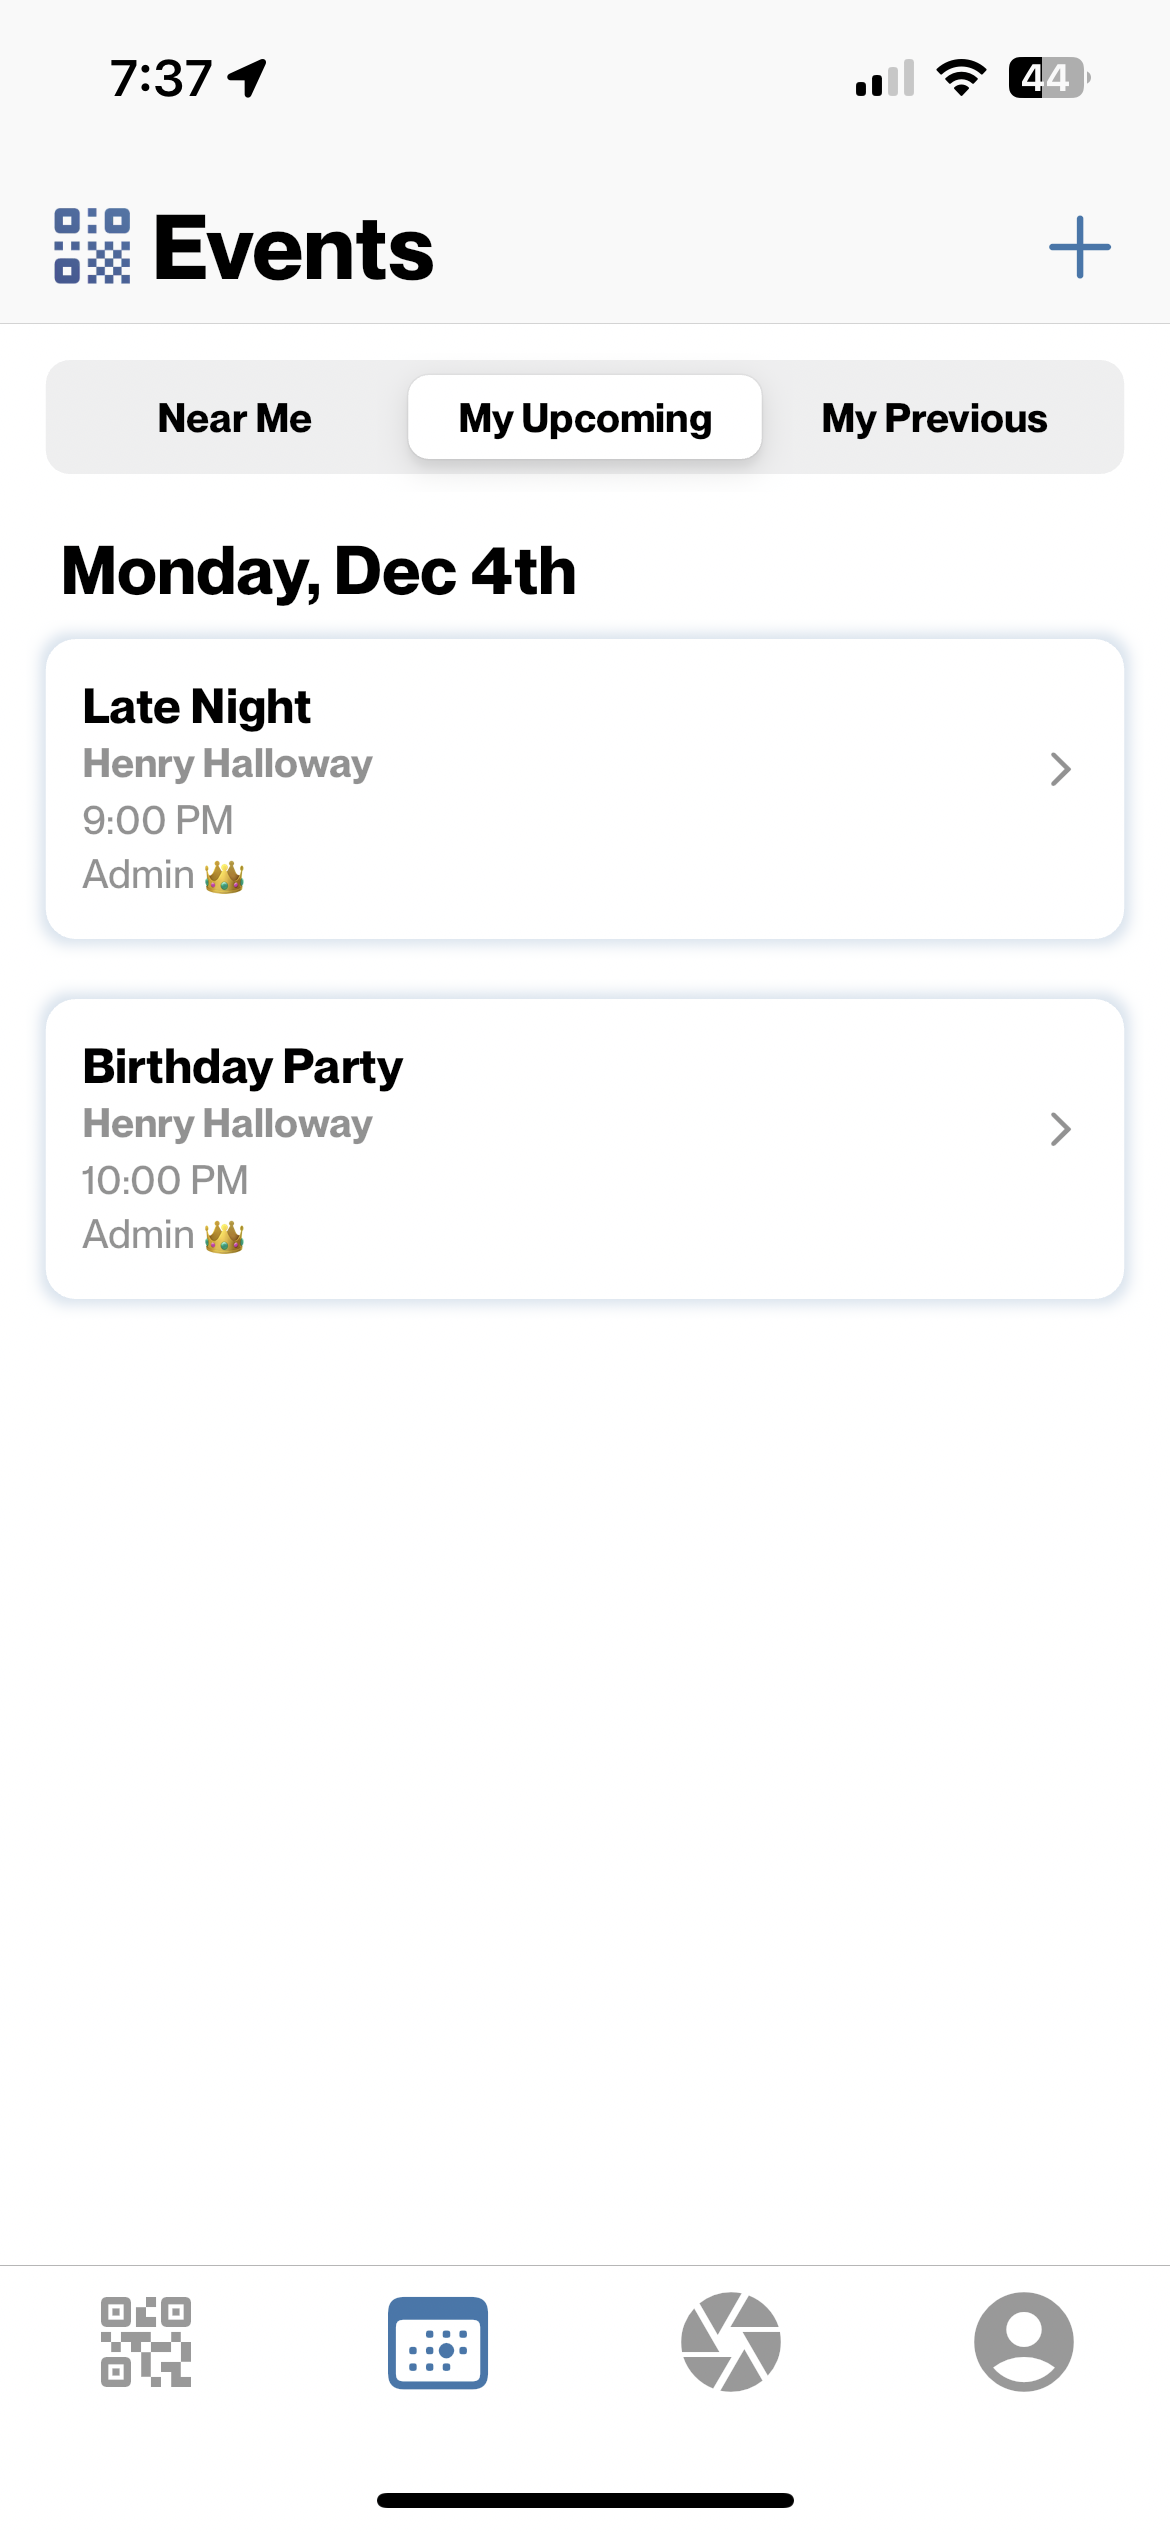Tap the location arrow in status bar

pos(247,78)
